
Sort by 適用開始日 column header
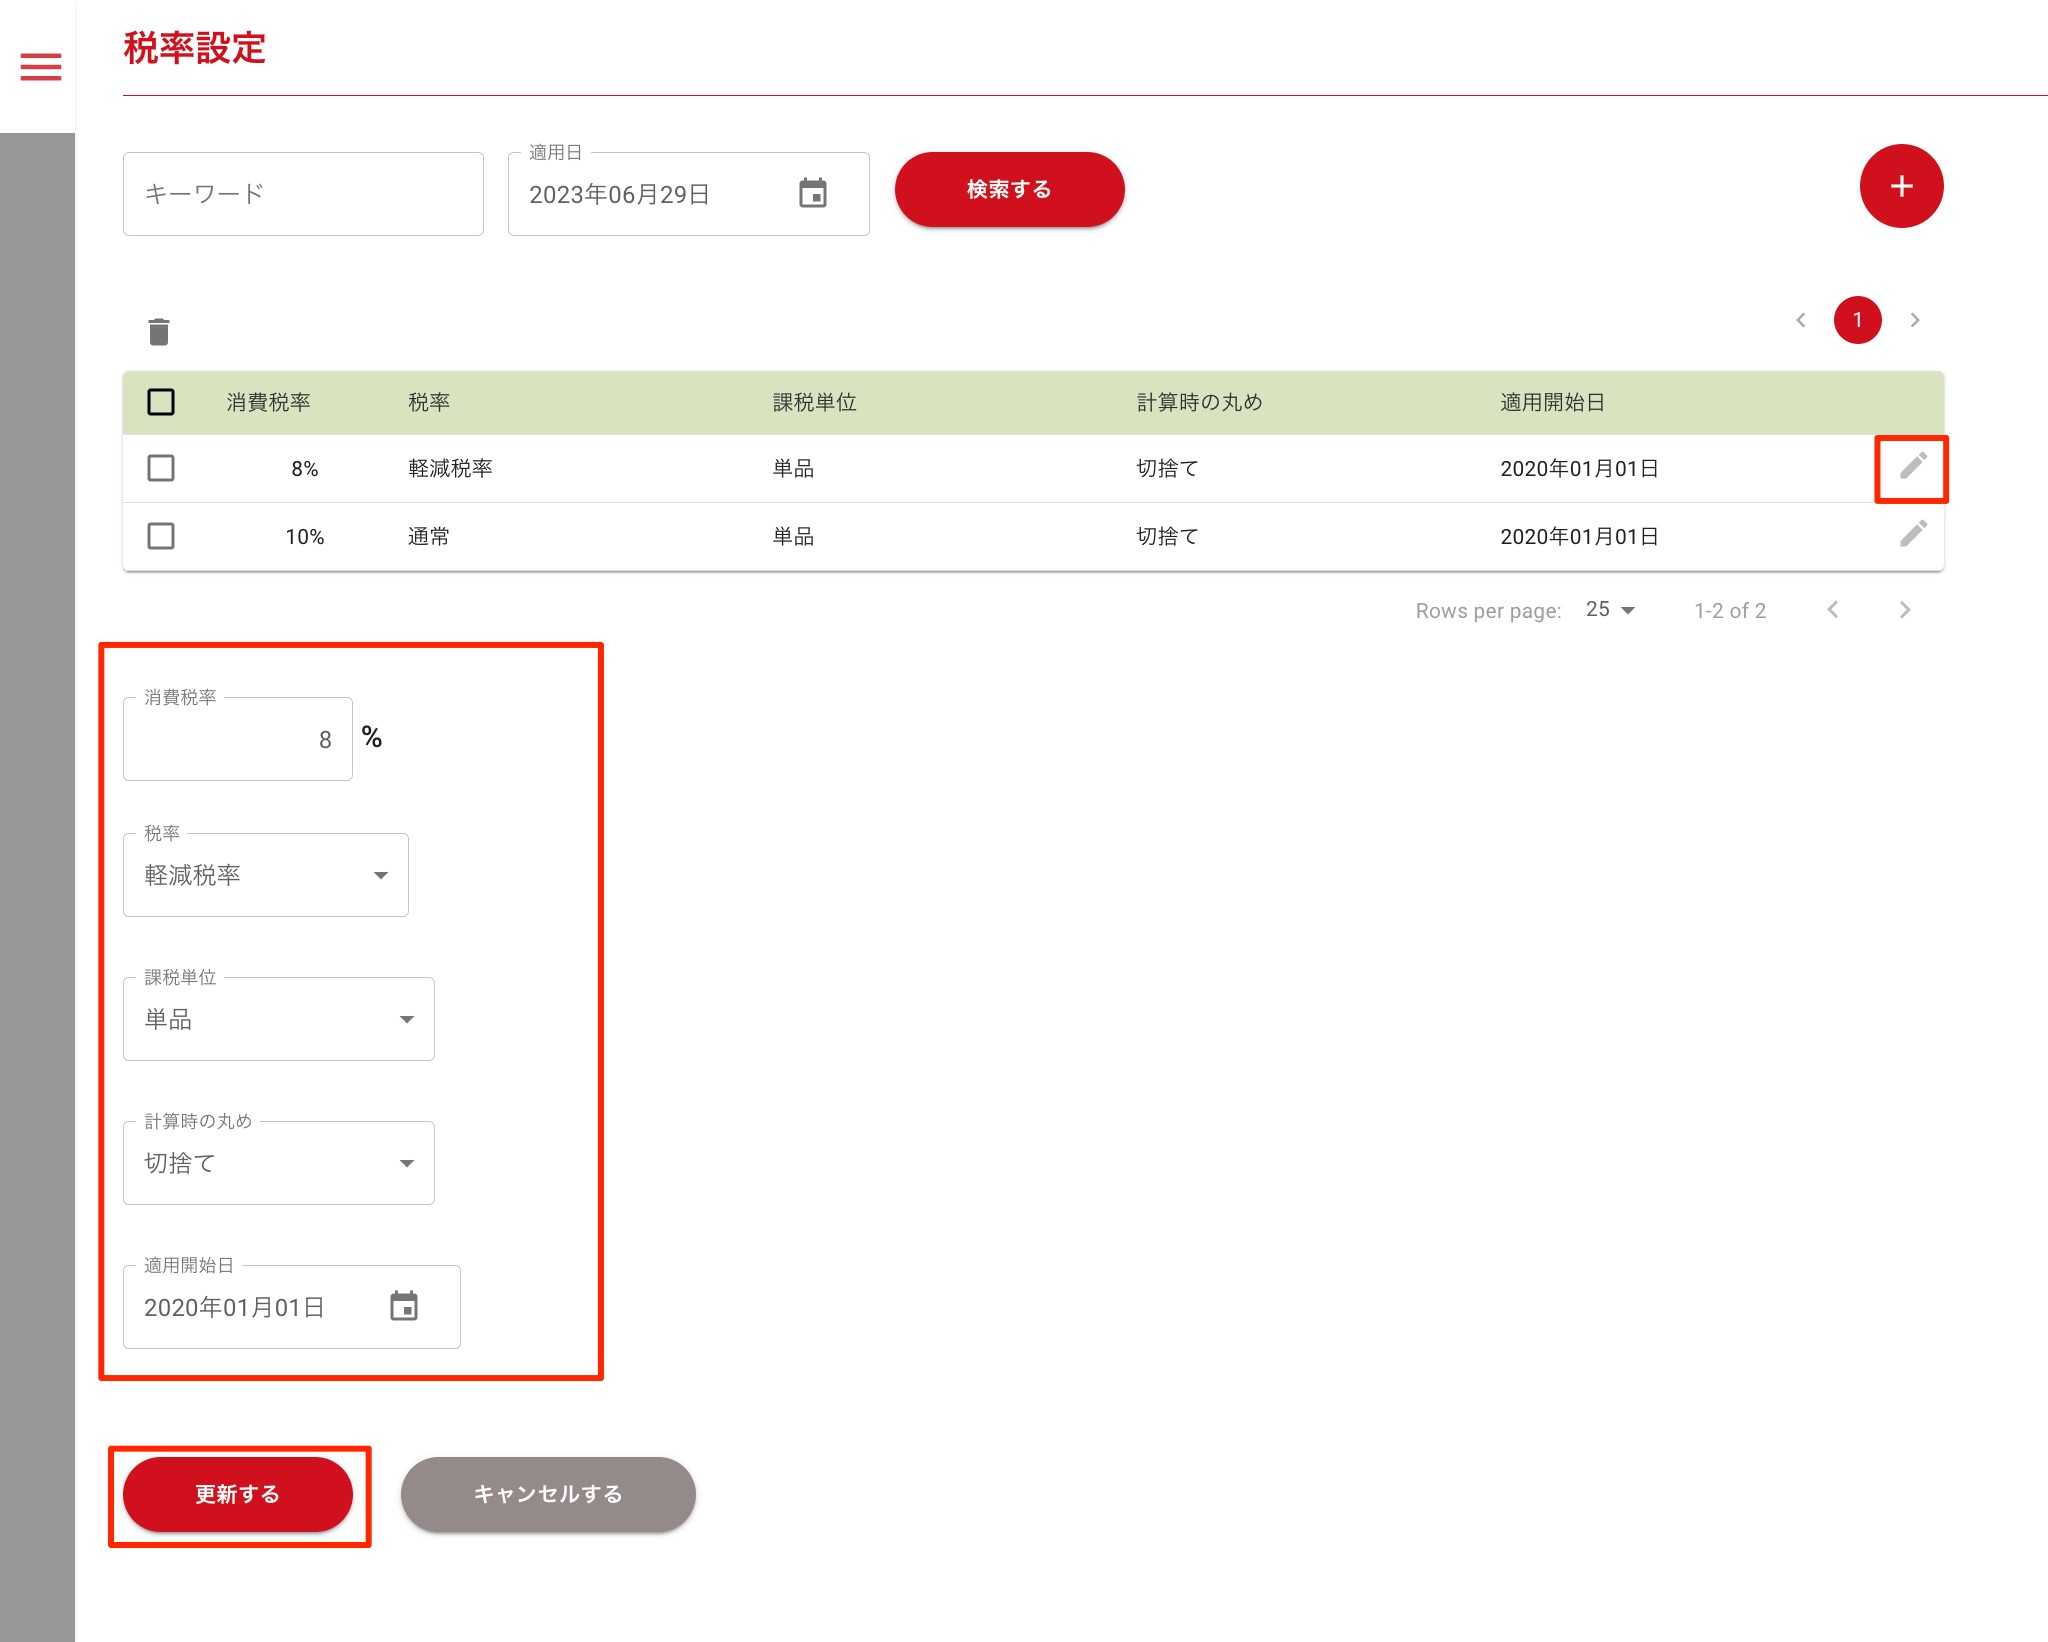[1552, 402]
